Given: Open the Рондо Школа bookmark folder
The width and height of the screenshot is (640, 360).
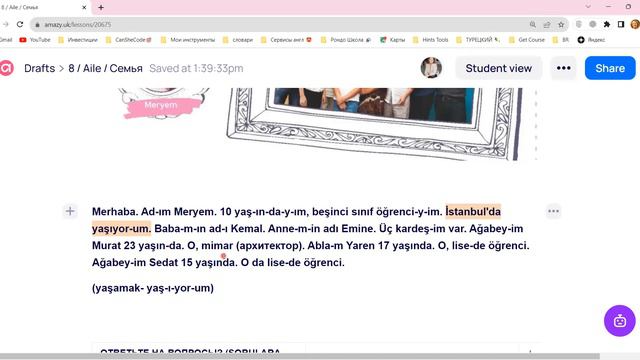Looking at the screenshot, I should pyautogui.click(x=346, y=40).
